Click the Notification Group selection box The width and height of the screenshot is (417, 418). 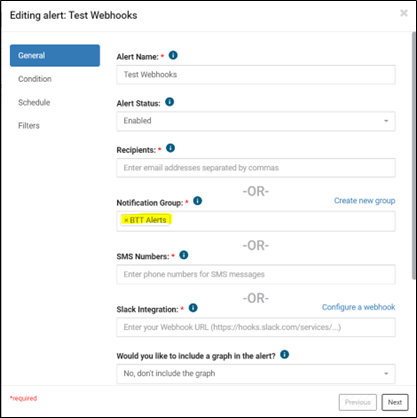coord(256,221)
